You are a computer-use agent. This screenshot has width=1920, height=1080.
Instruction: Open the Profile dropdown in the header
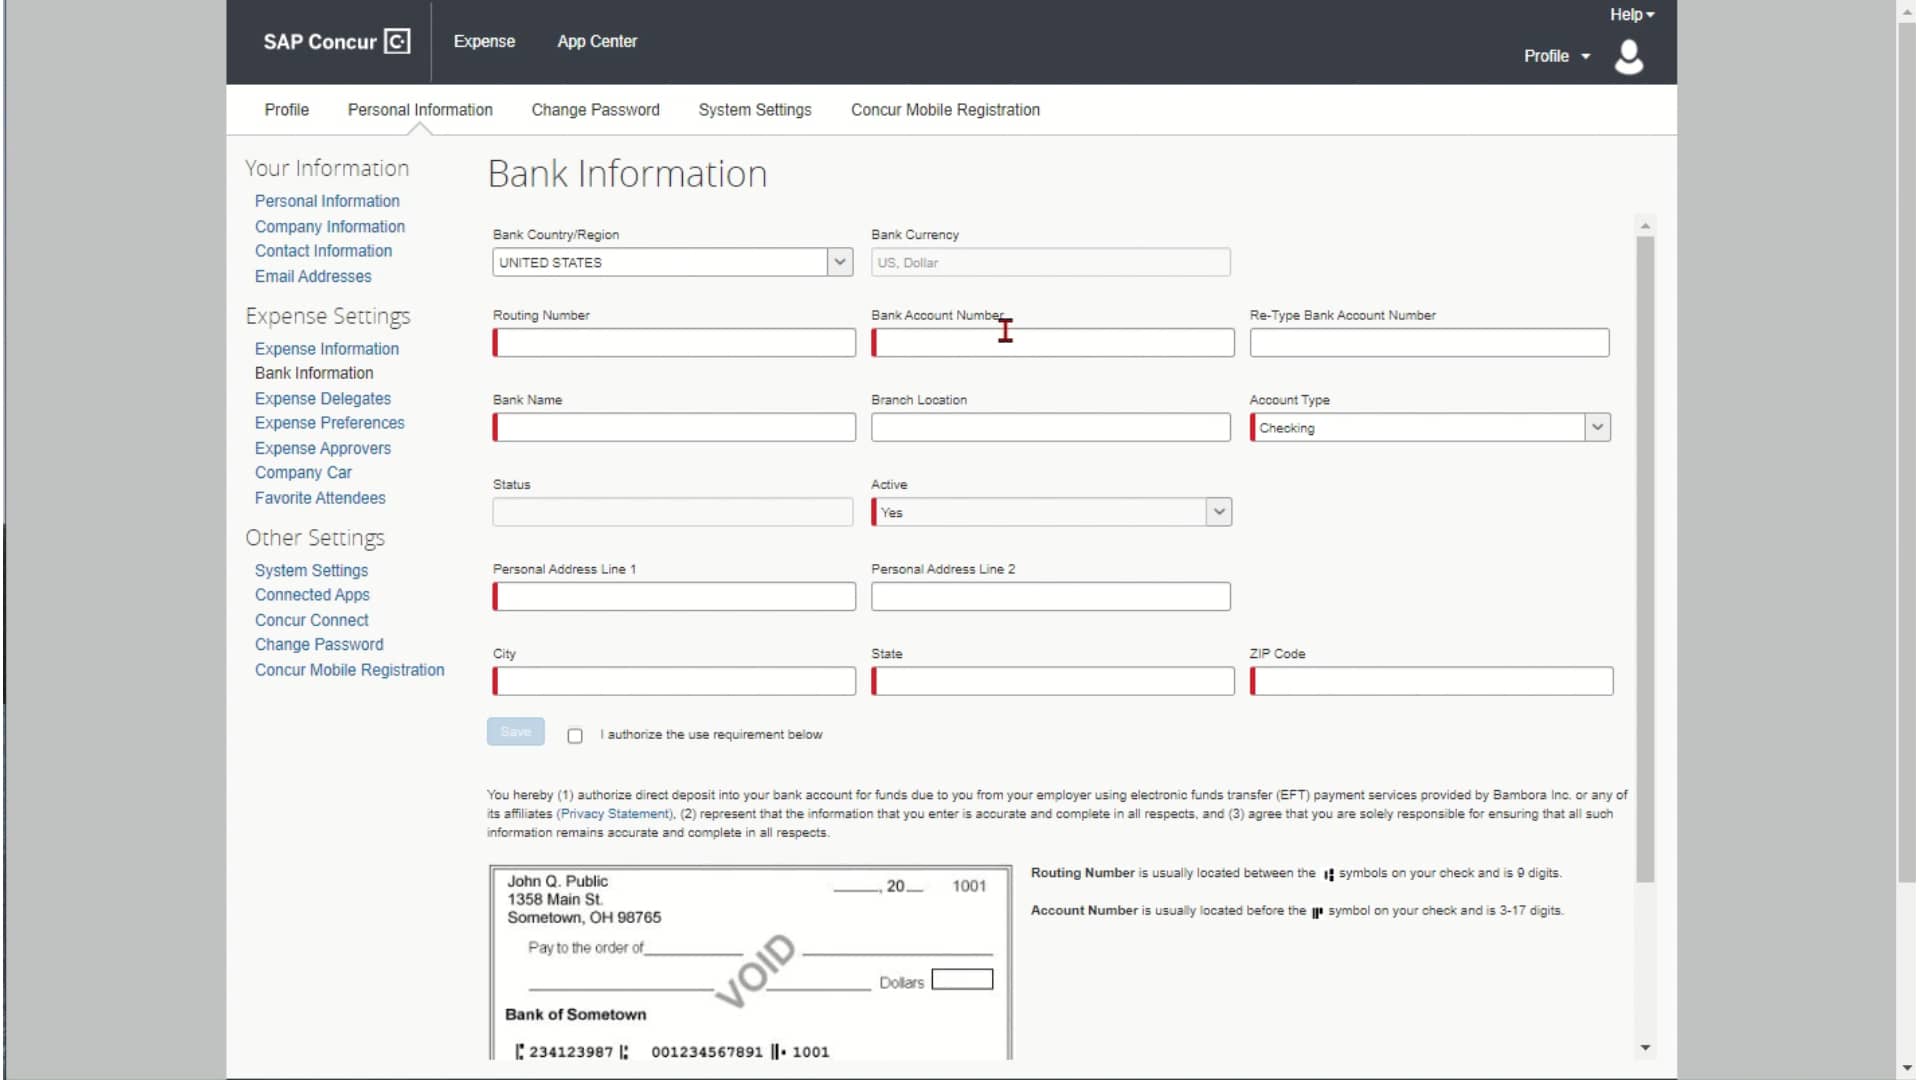pos(1556,56)
